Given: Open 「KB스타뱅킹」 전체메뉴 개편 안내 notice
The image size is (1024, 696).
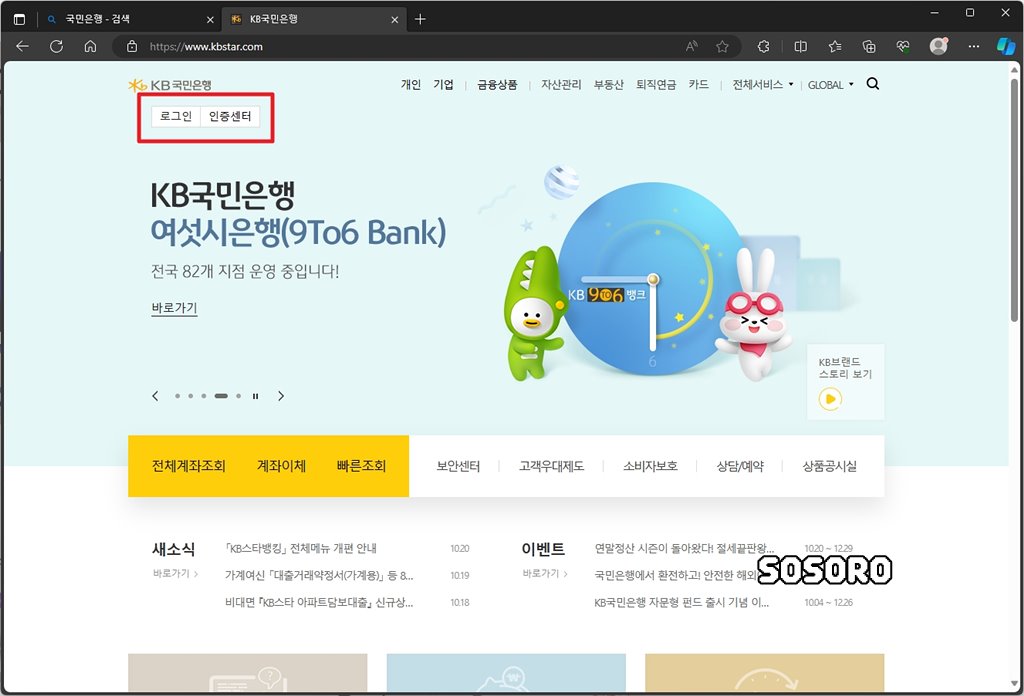Looking at the screenshot, I should click(300, 548).
